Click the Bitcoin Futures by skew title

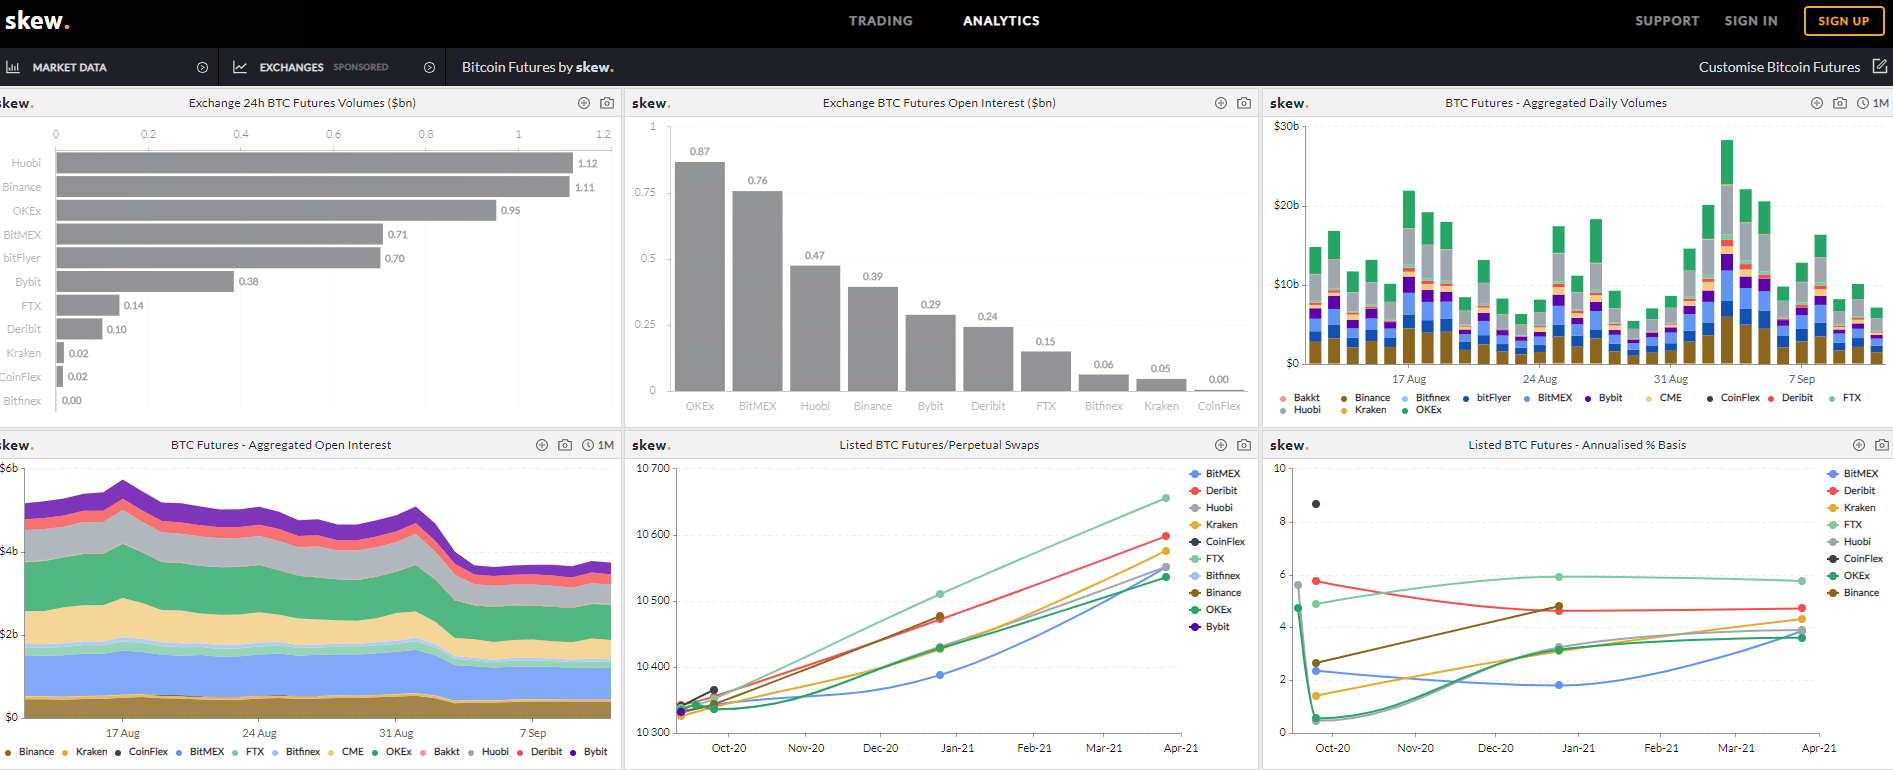click(538, 67)
